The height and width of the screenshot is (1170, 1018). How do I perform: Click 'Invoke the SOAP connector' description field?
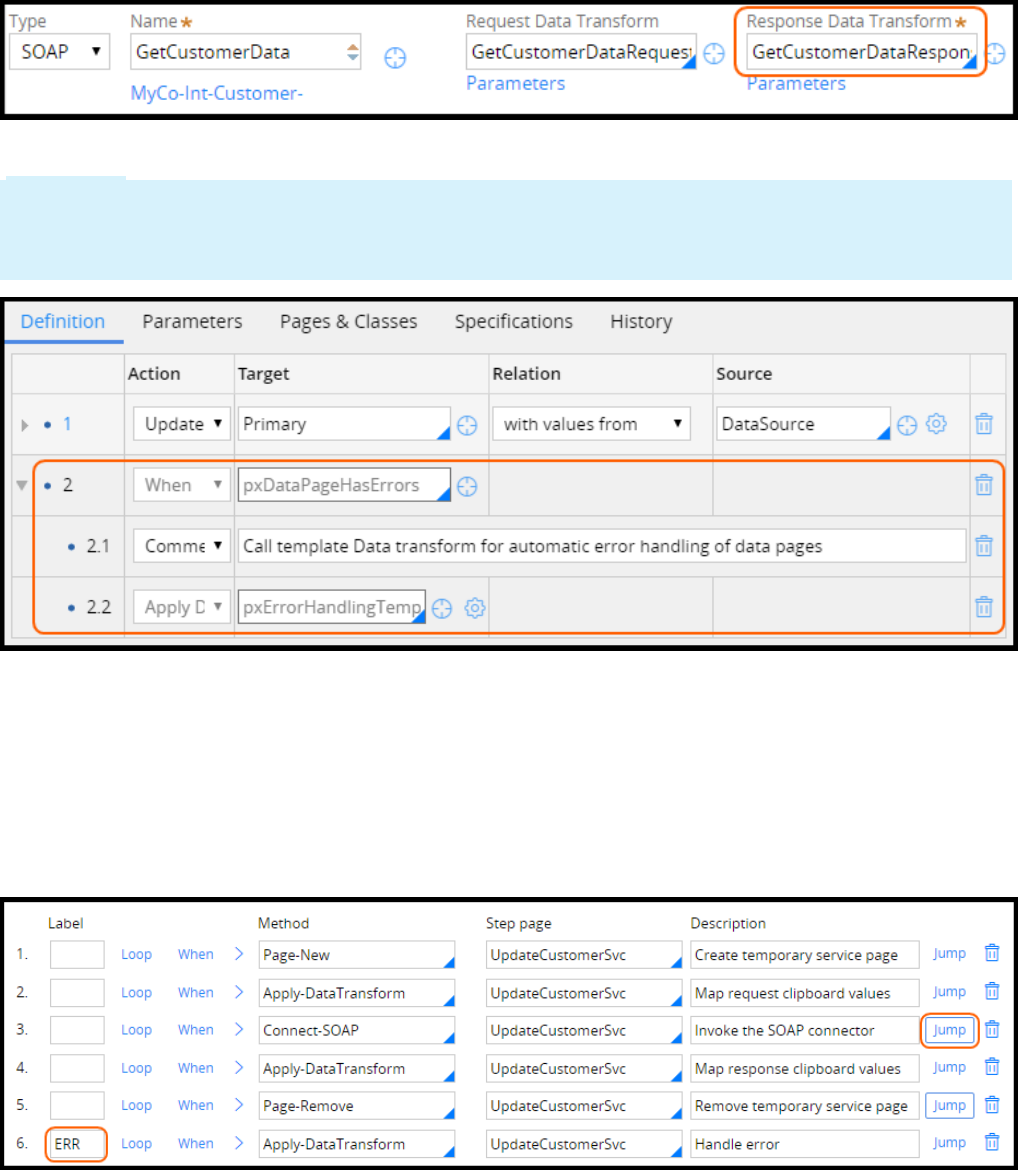click(805, 1030)
